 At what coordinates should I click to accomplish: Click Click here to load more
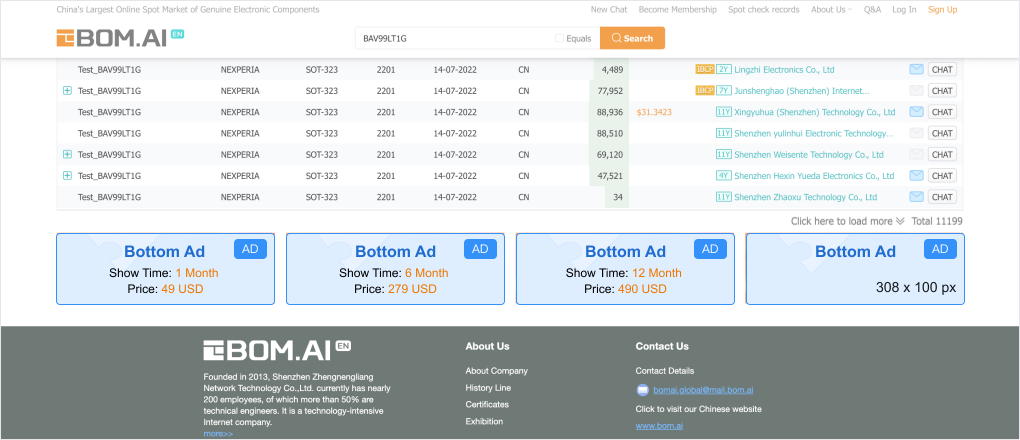pyautogui.click(x=848, y=221)
